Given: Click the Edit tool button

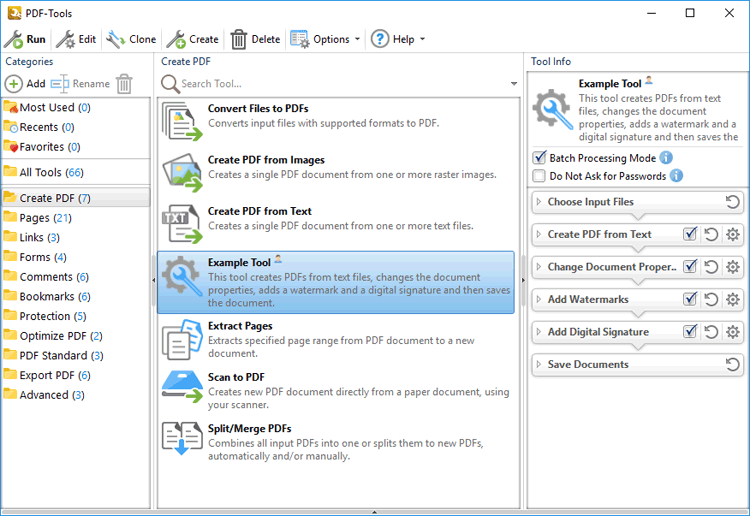Looking at the screenshot, I should [x=76, y=39].
